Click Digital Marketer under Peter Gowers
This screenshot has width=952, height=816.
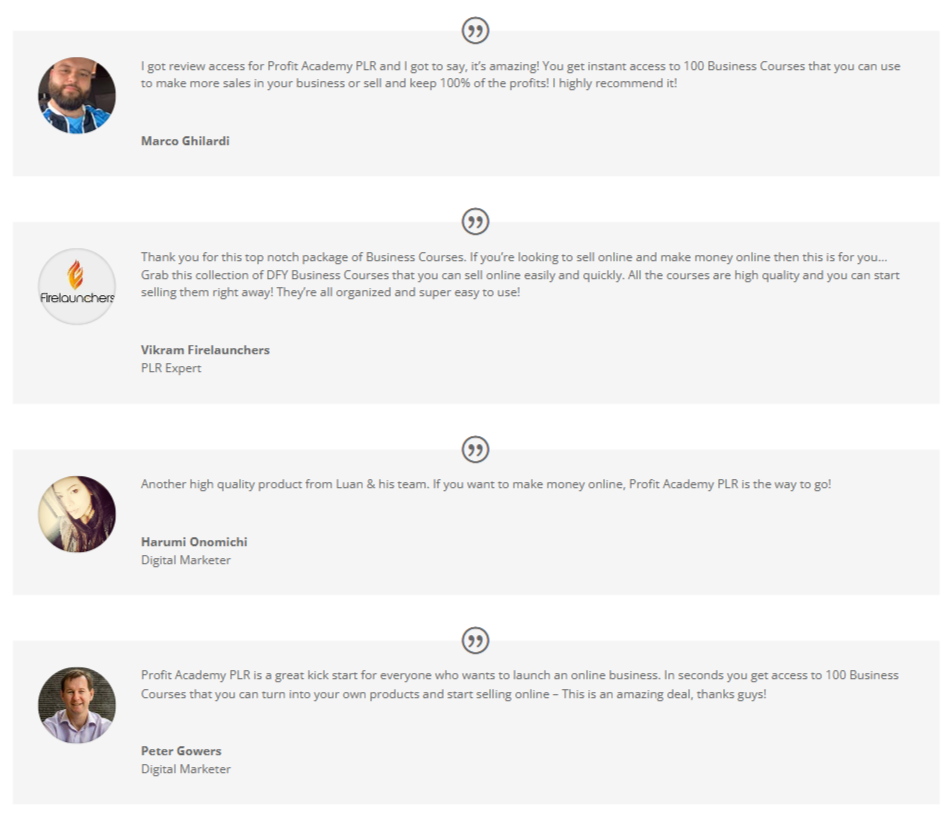pos(186,769)
